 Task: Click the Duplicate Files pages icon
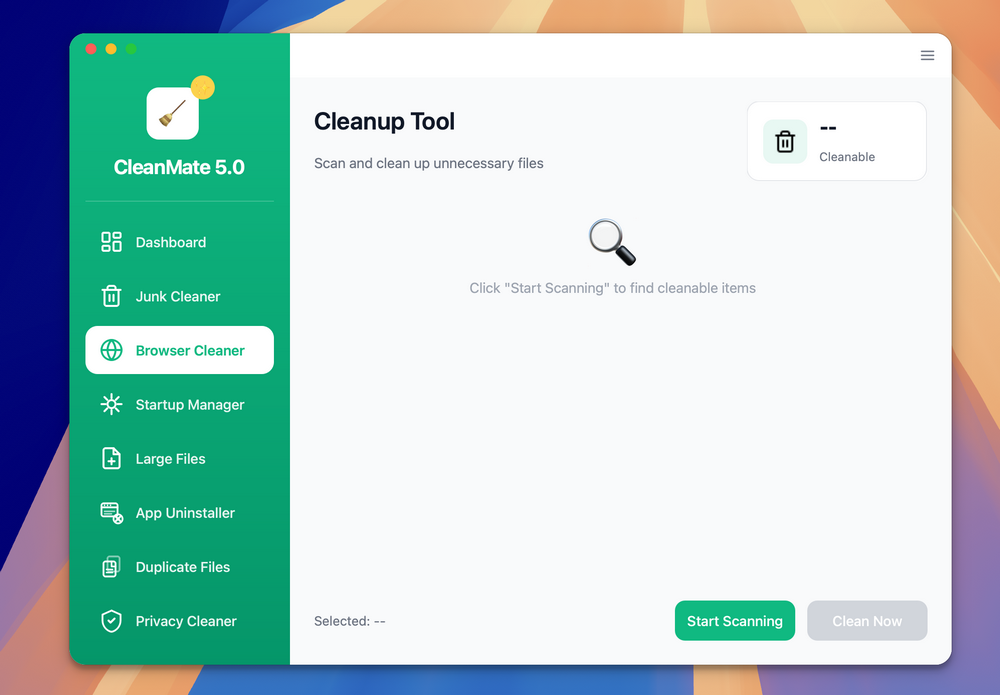pyautogui.click(x=111, y=567)
